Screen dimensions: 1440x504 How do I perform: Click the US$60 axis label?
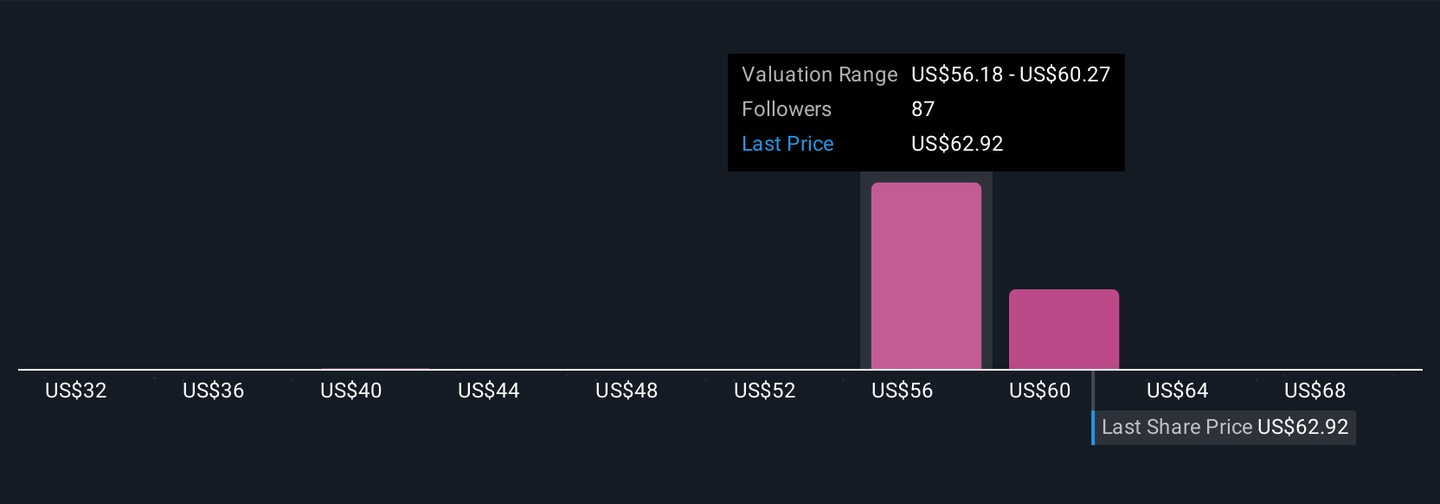point(1040,391)
